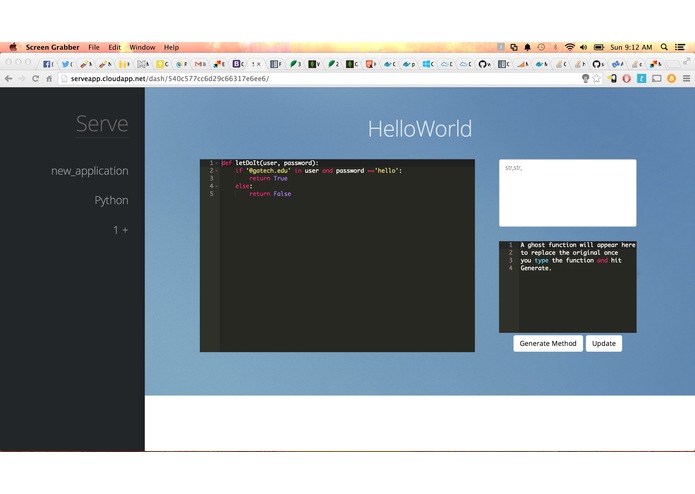Click the notification bell icon
The width and height of the screenshot is (695, 494).
point(527,47)
